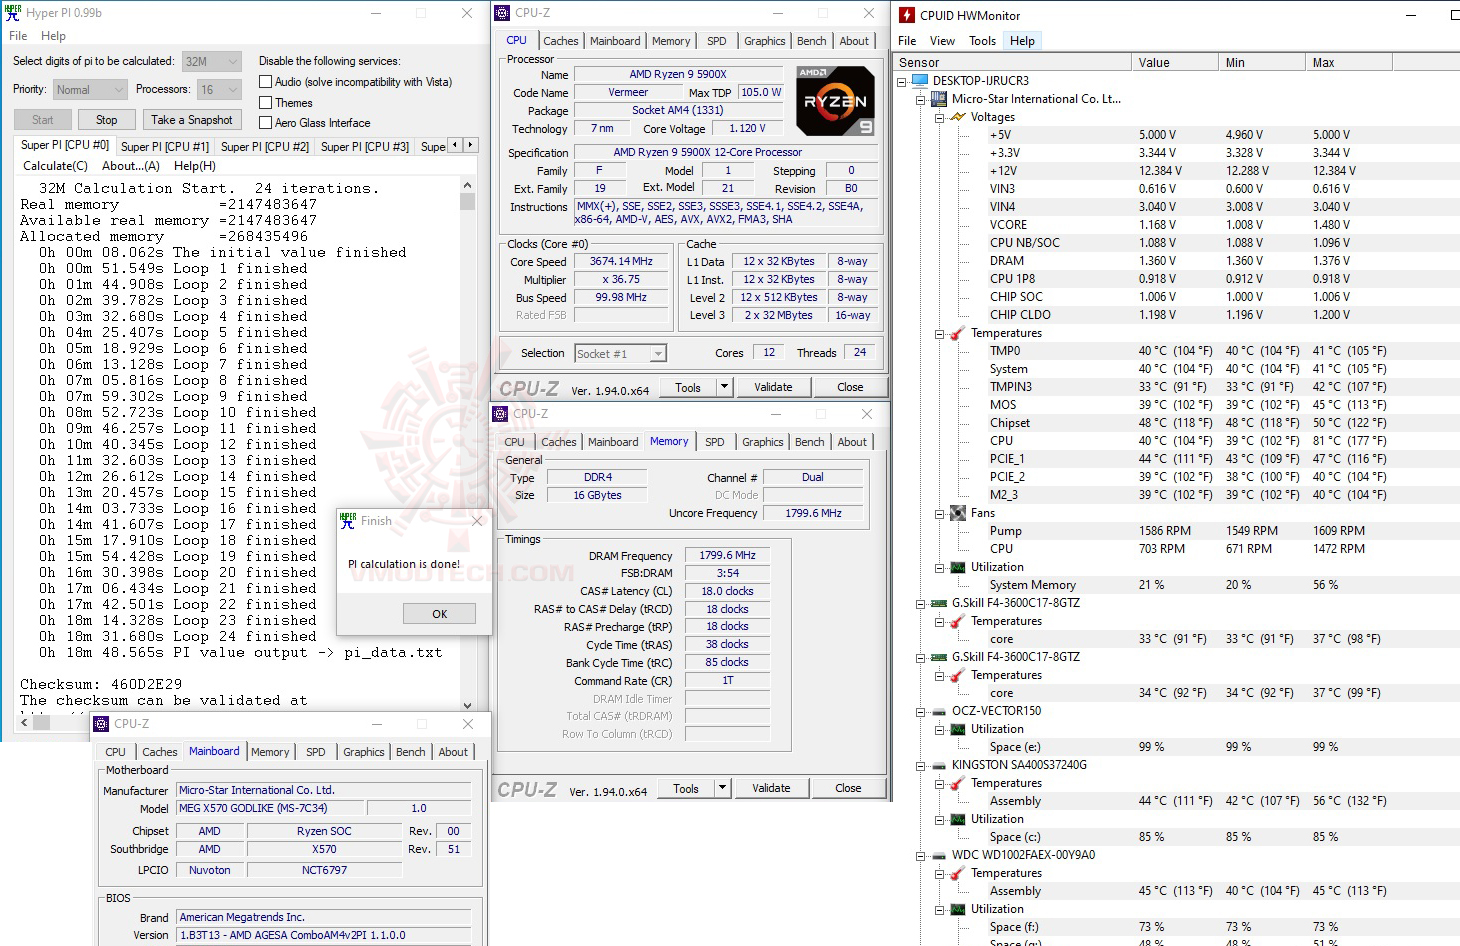
Task: Click Validate in CPU-Z processor window
Action: pyautogui.click(x=773, y=387)
